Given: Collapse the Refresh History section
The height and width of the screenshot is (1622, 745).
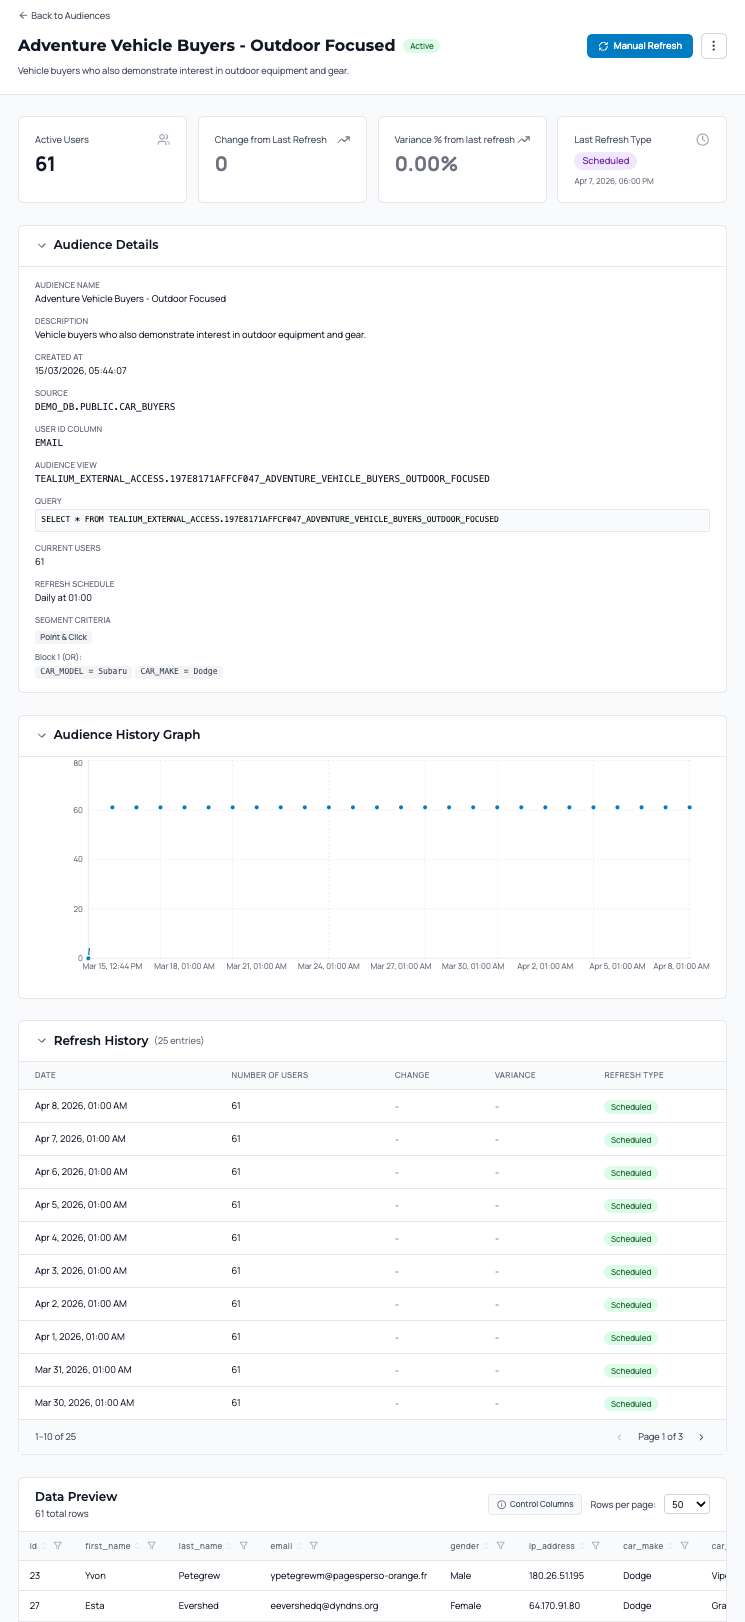Looking at the screenshot, I should tap(42, 1041).
